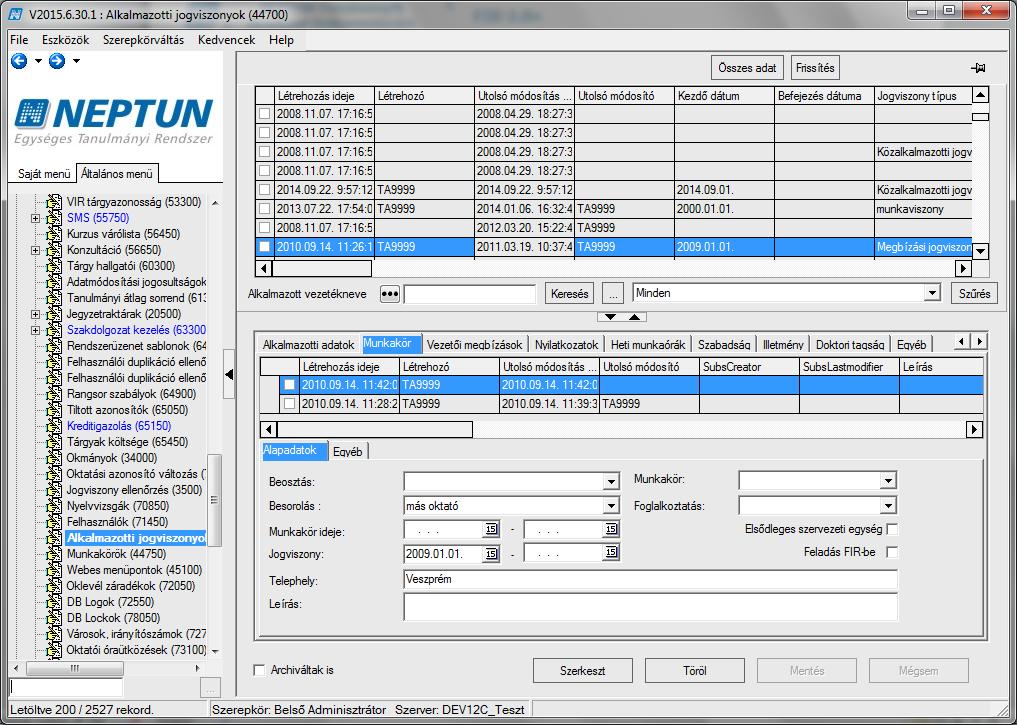Tick the checkbox of the row modified 2012.03.20.
The image size is (1017, 725).
click(x=265, y=228)
